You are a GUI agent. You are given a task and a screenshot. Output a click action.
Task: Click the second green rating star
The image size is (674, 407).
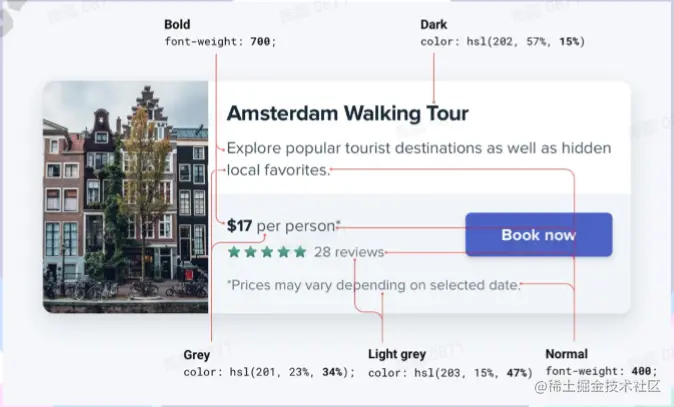click(x=250, y=251)
